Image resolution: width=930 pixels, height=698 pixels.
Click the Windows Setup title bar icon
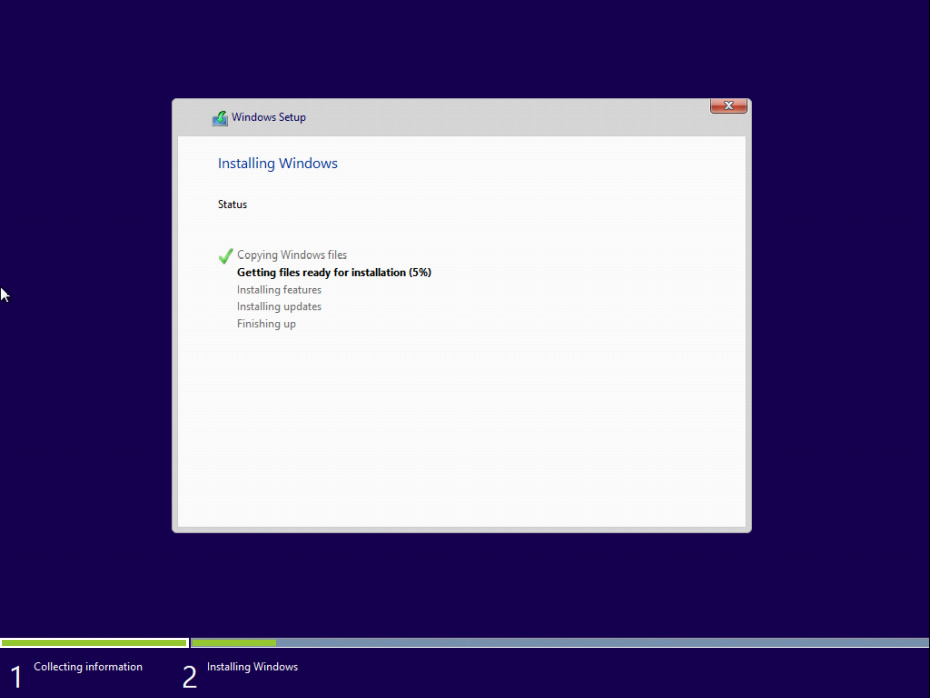220,118
